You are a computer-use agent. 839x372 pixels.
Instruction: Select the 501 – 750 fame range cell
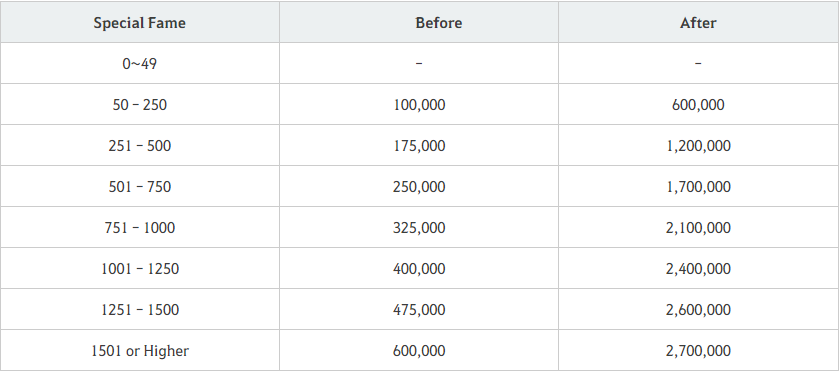tap(140, 186)
